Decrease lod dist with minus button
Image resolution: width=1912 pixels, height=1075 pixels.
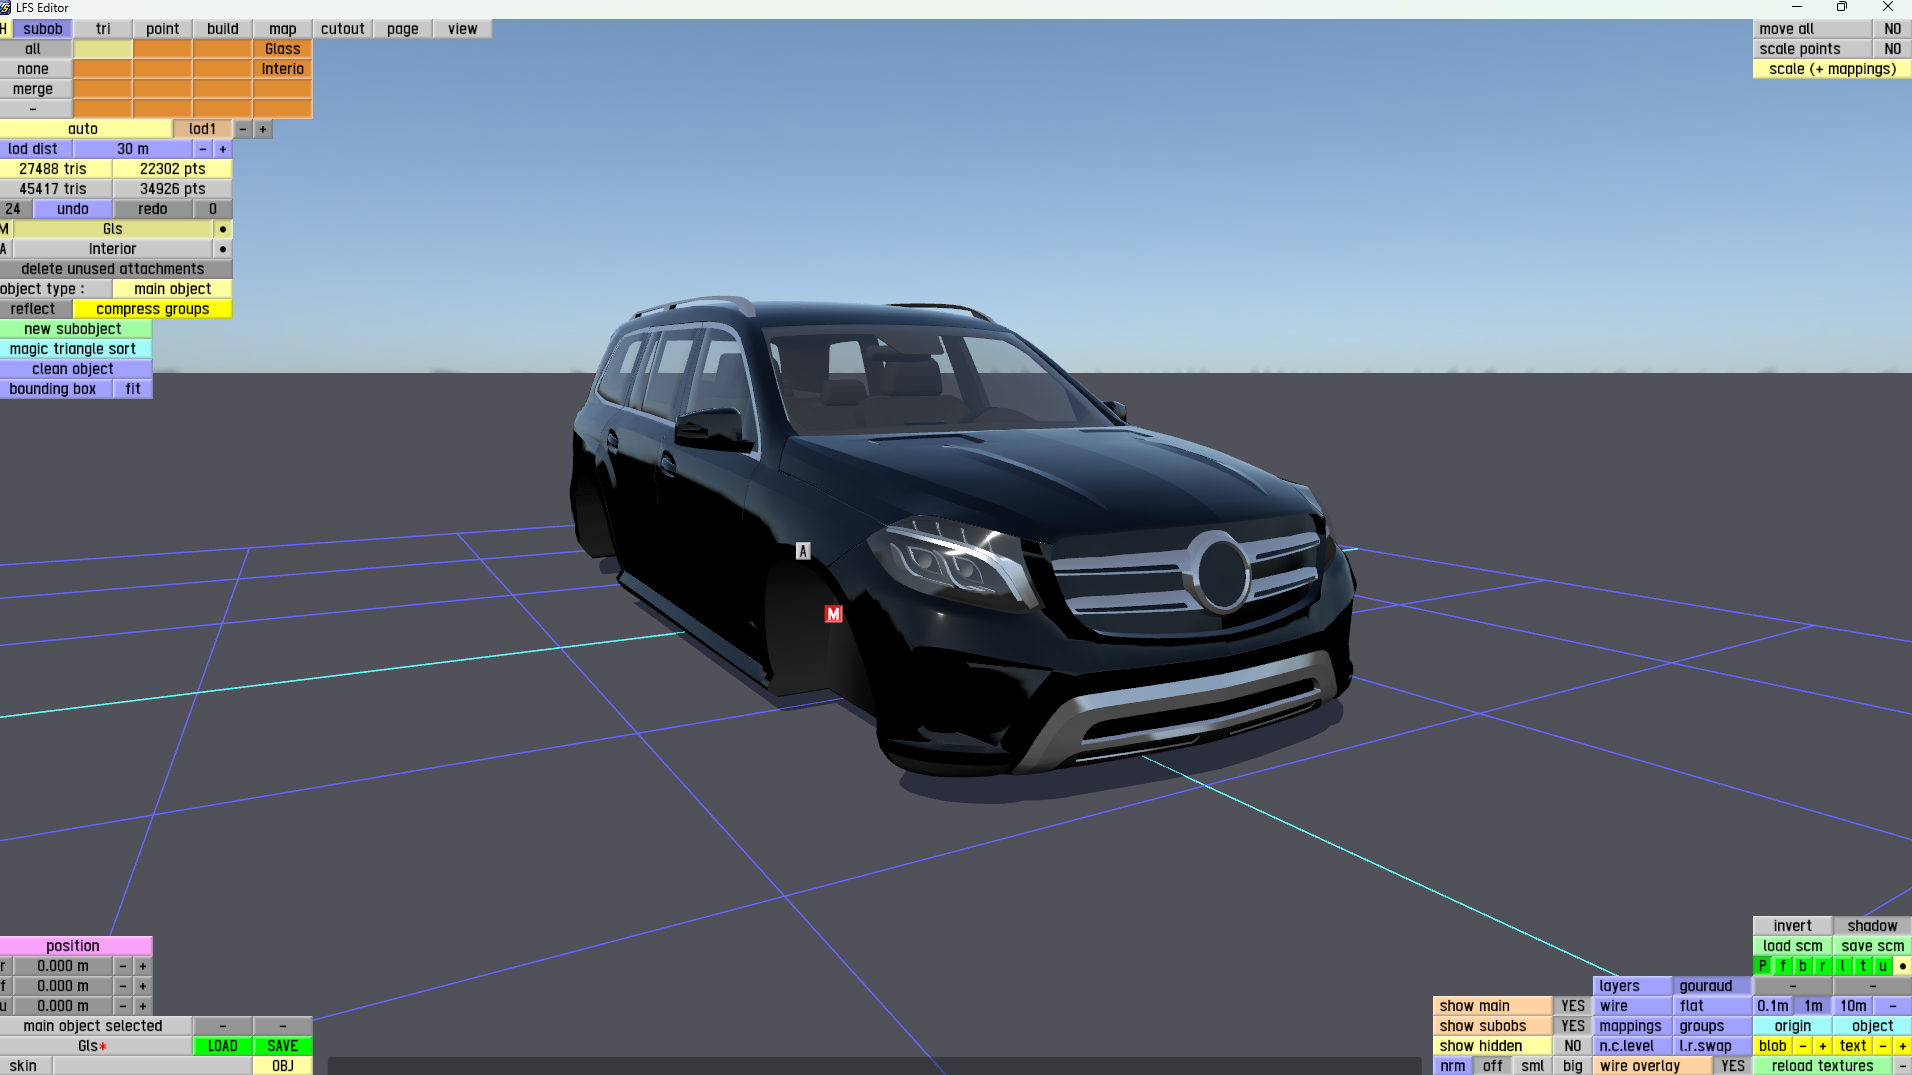[203, 149]
